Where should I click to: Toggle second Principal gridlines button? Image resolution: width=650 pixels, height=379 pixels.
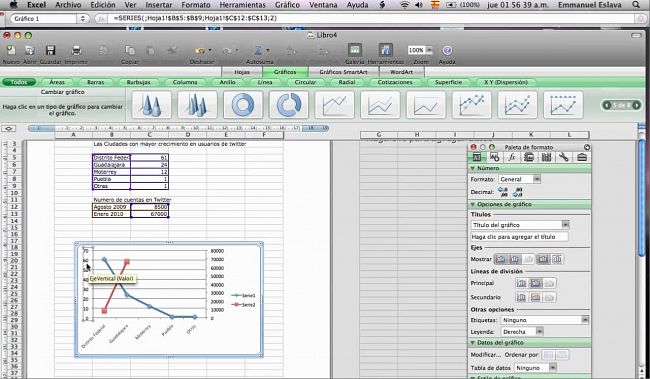tap(536, 283)
